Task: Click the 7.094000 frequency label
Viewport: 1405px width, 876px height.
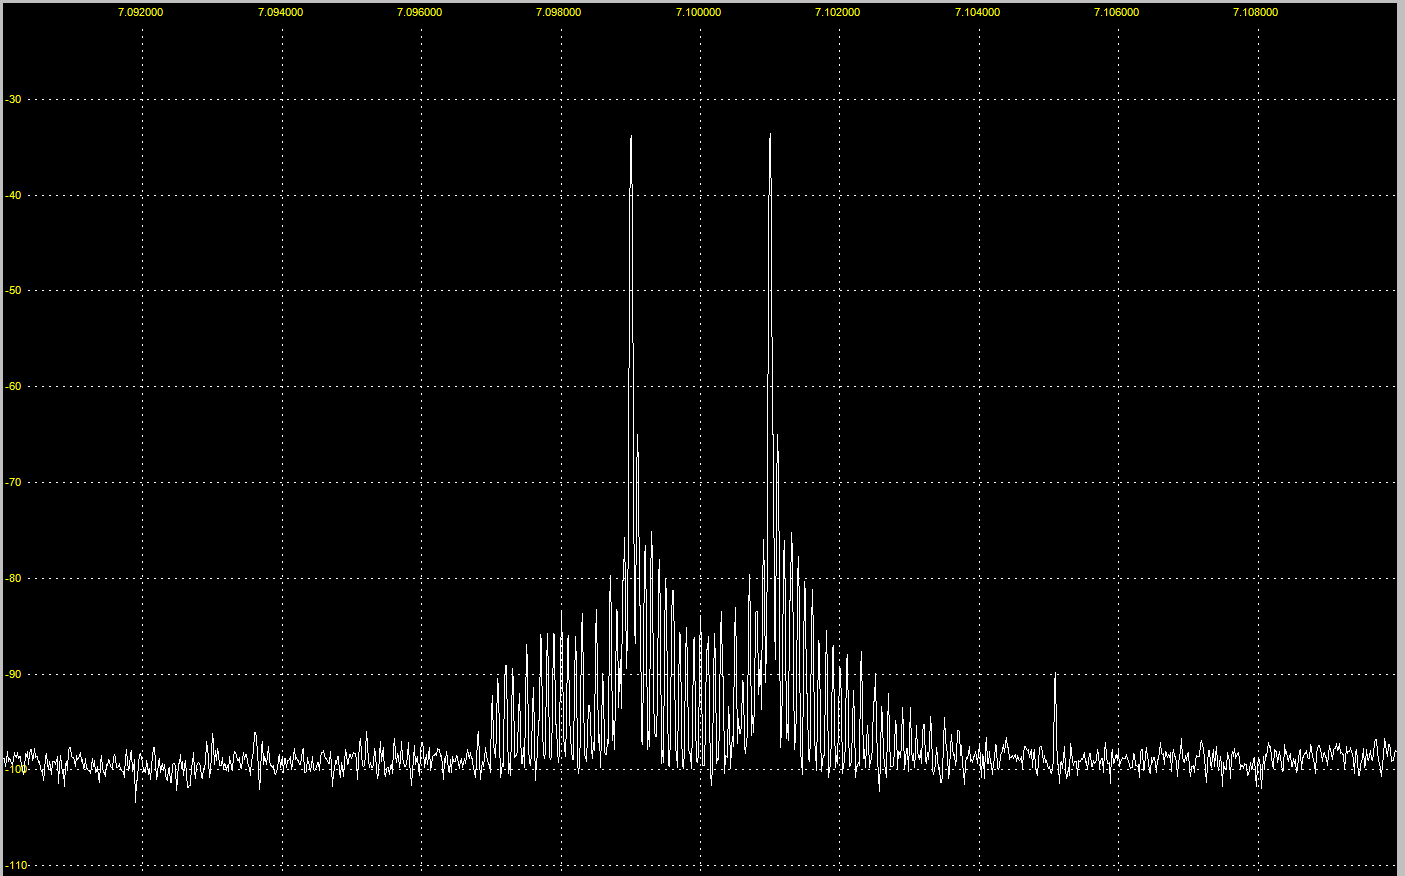Action: coord(280,13)
